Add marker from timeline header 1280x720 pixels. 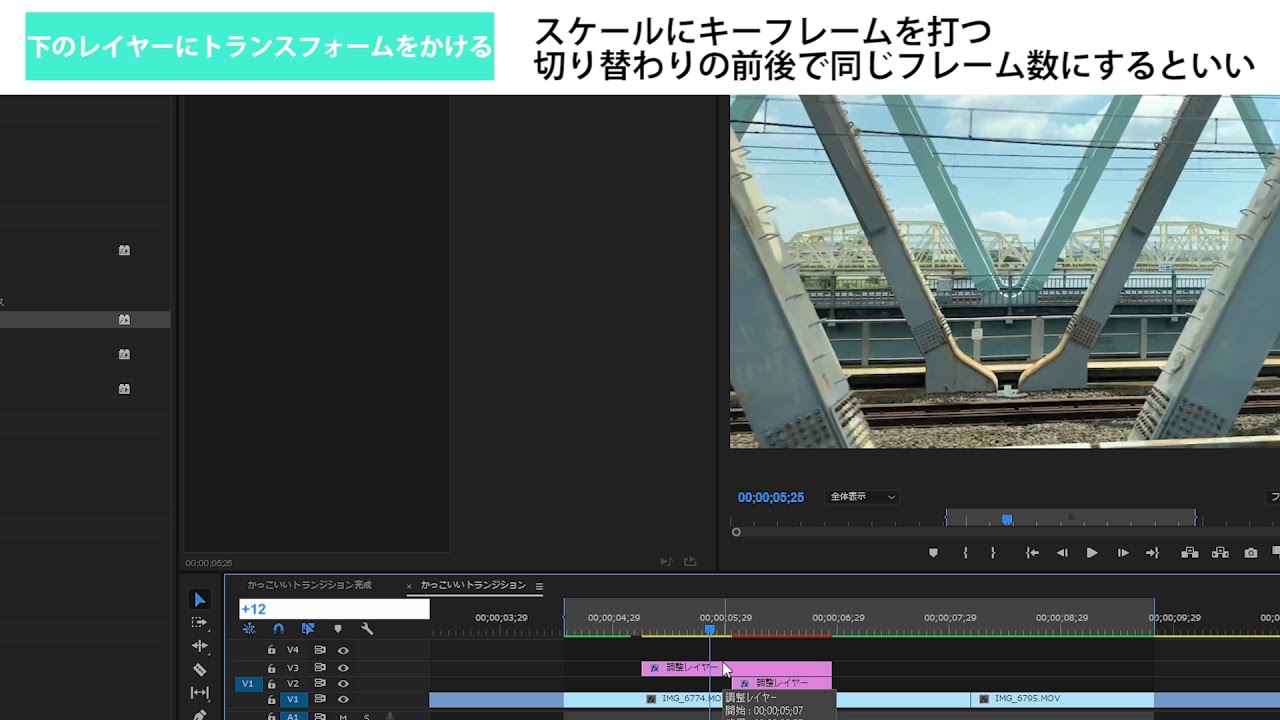pos(338,629)
